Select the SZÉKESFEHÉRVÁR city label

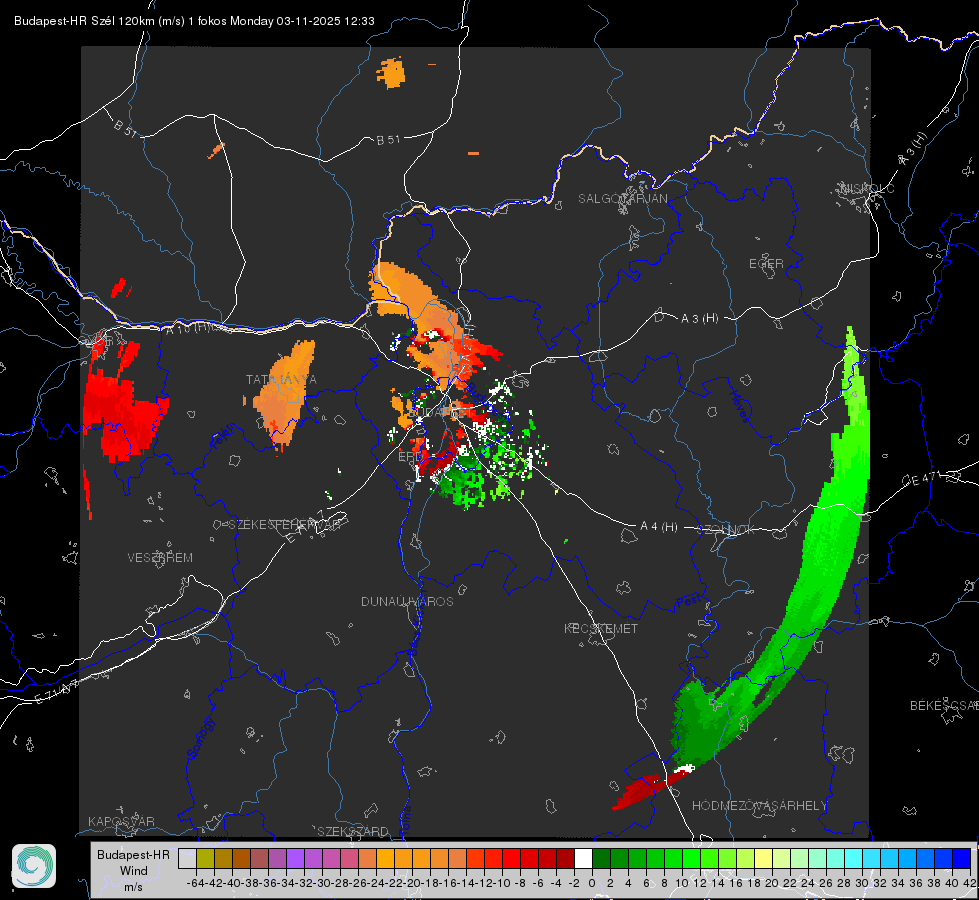[x=285, y=525]
